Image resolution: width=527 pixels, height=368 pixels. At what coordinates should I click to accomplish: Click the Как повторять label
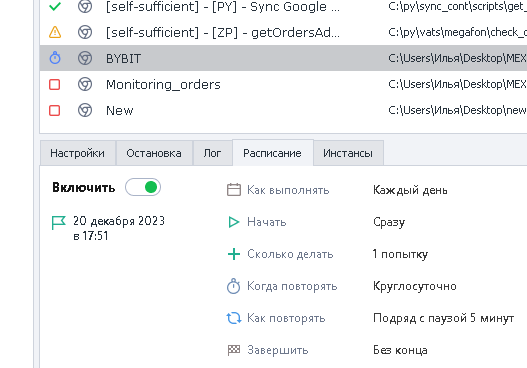point(286,318)
